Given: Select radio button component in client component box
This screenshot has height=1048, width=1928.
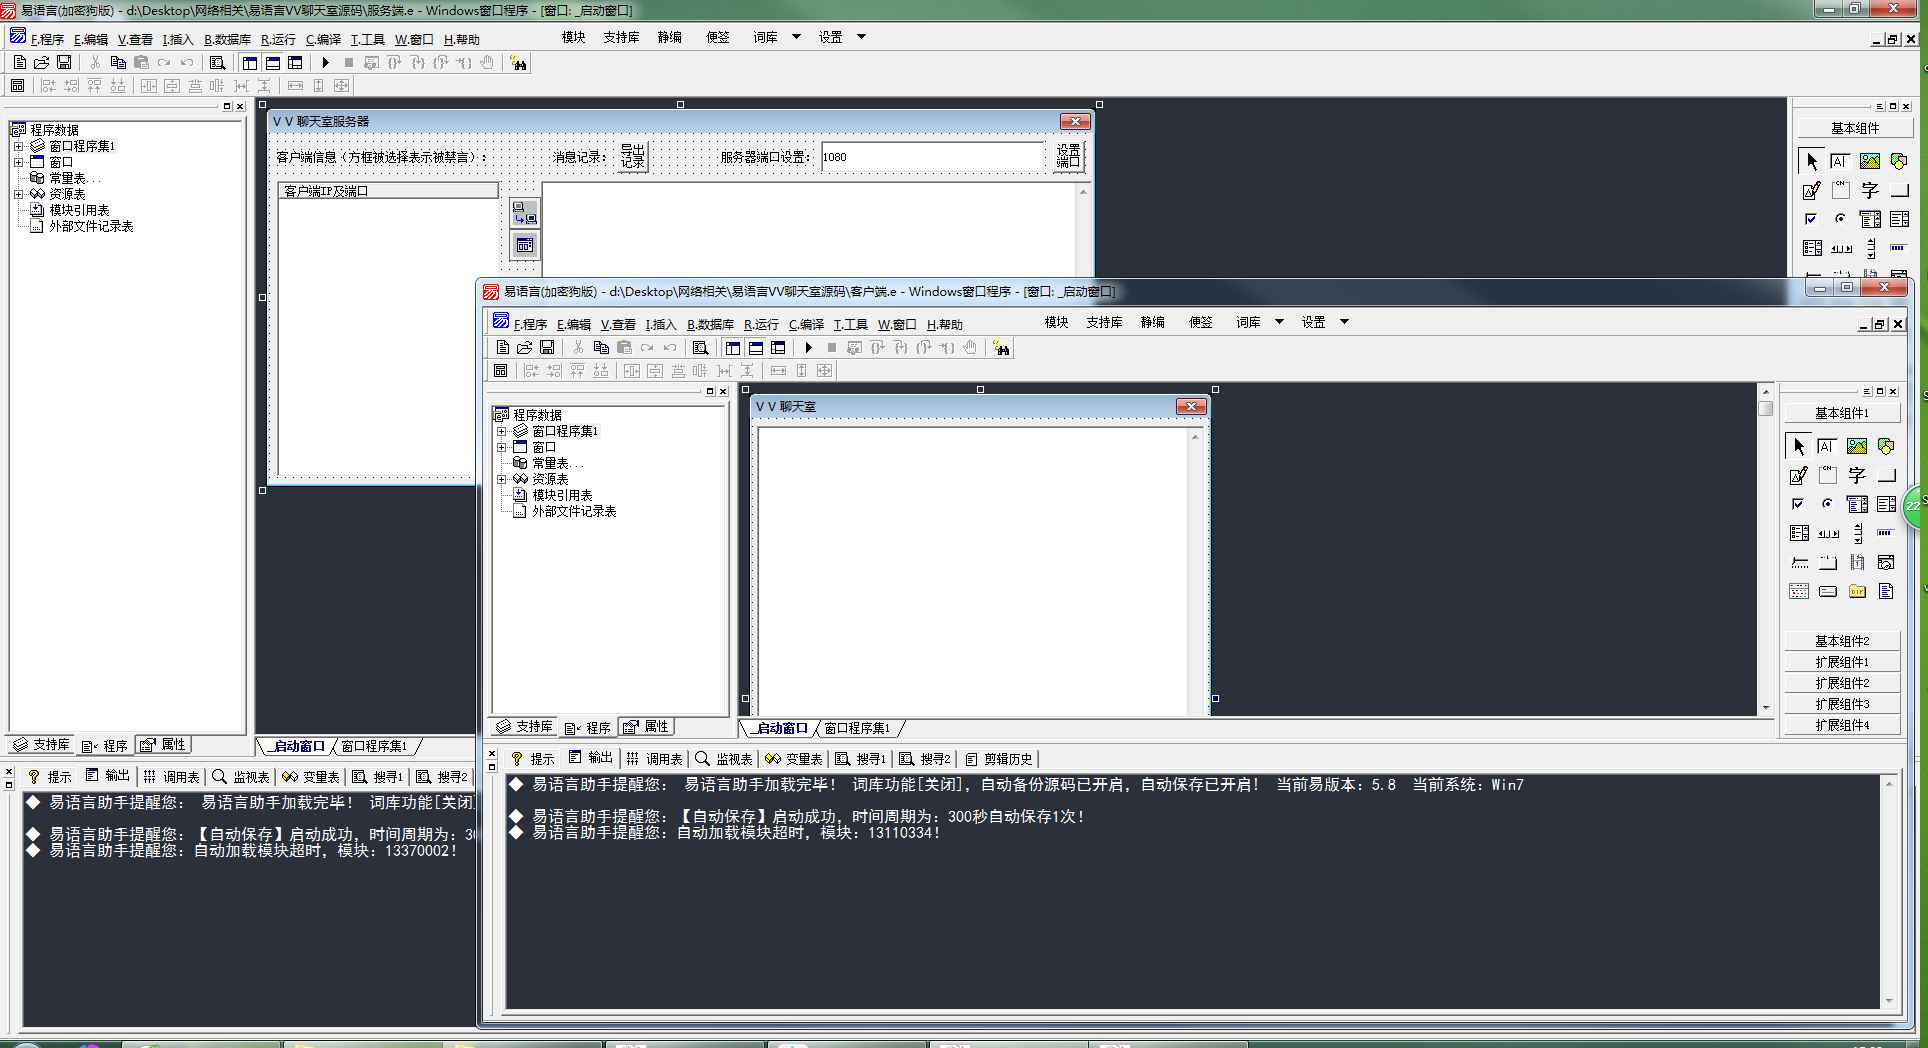Looking at the screenshot, I should tap(1827, 504).
